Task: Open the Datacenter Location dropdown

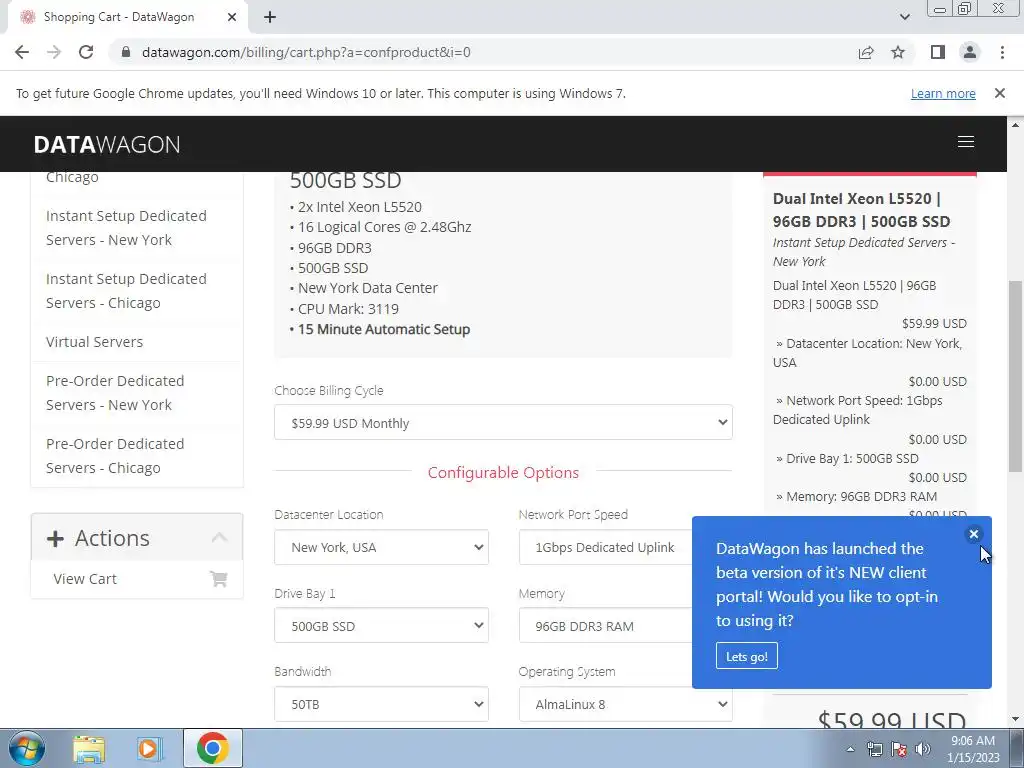Action: (381, 547)
